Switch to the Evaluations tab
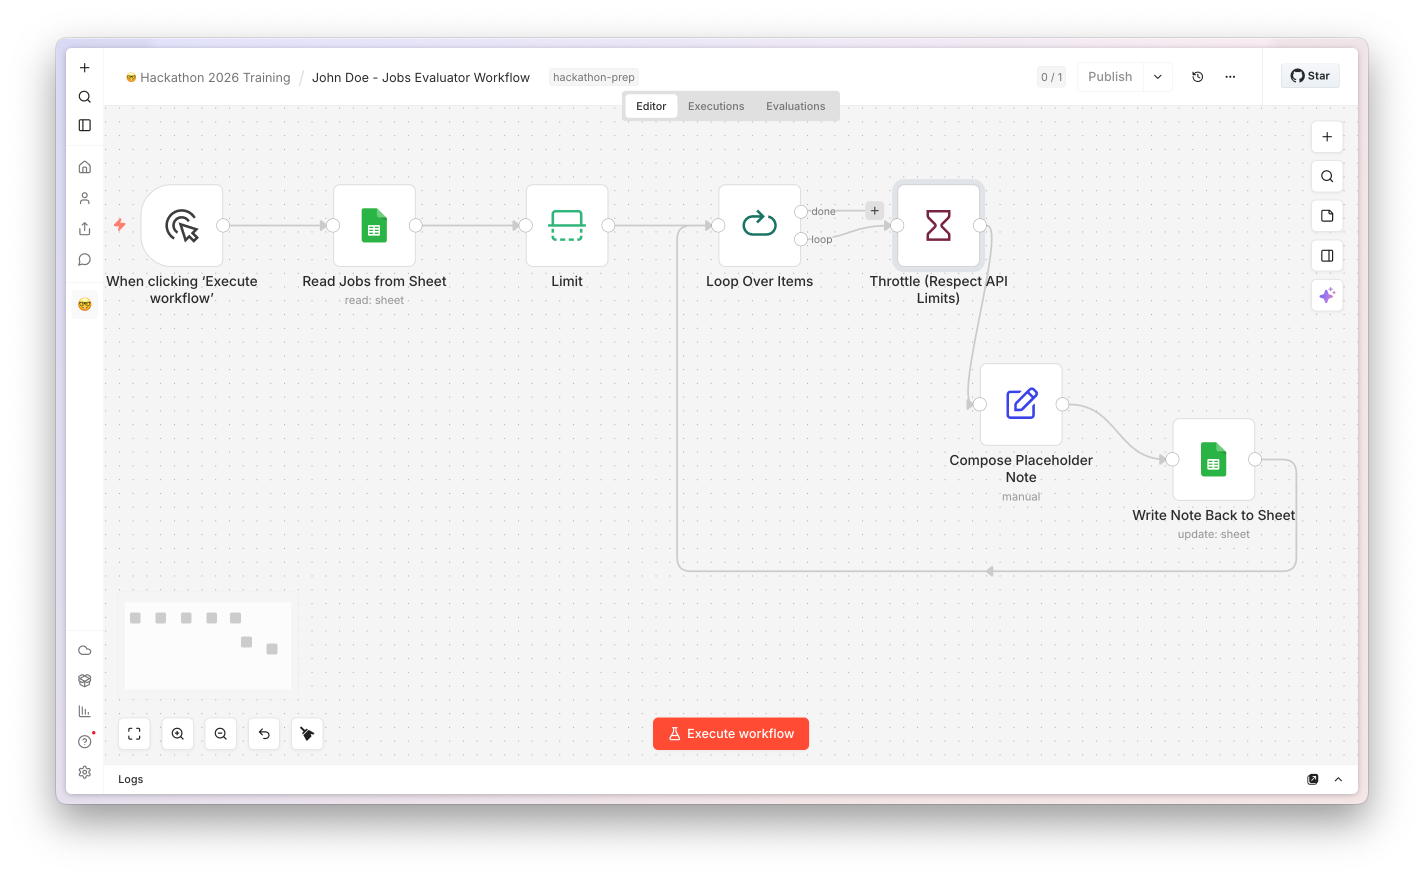 tap(796, 106)
